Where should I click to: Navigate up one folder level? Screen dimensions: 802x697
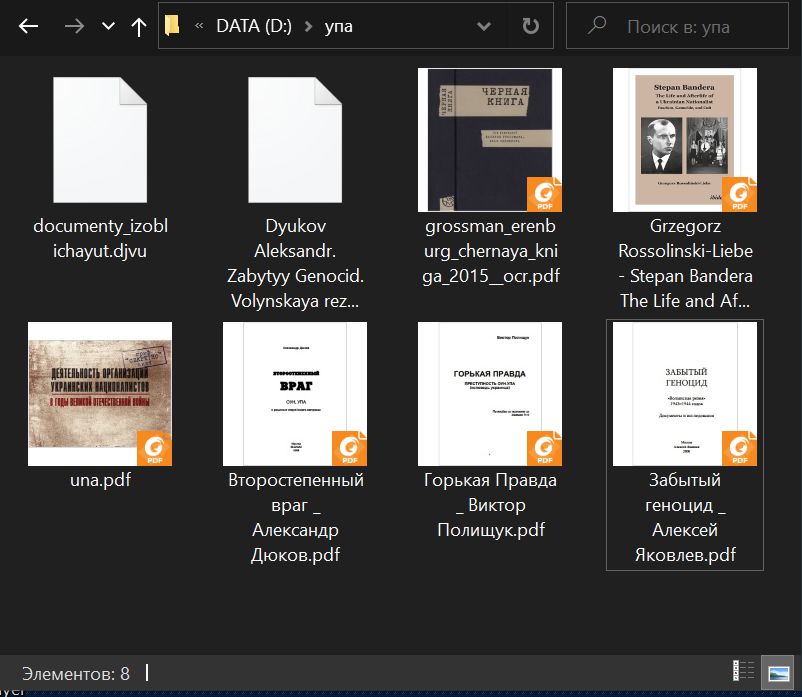139,27
